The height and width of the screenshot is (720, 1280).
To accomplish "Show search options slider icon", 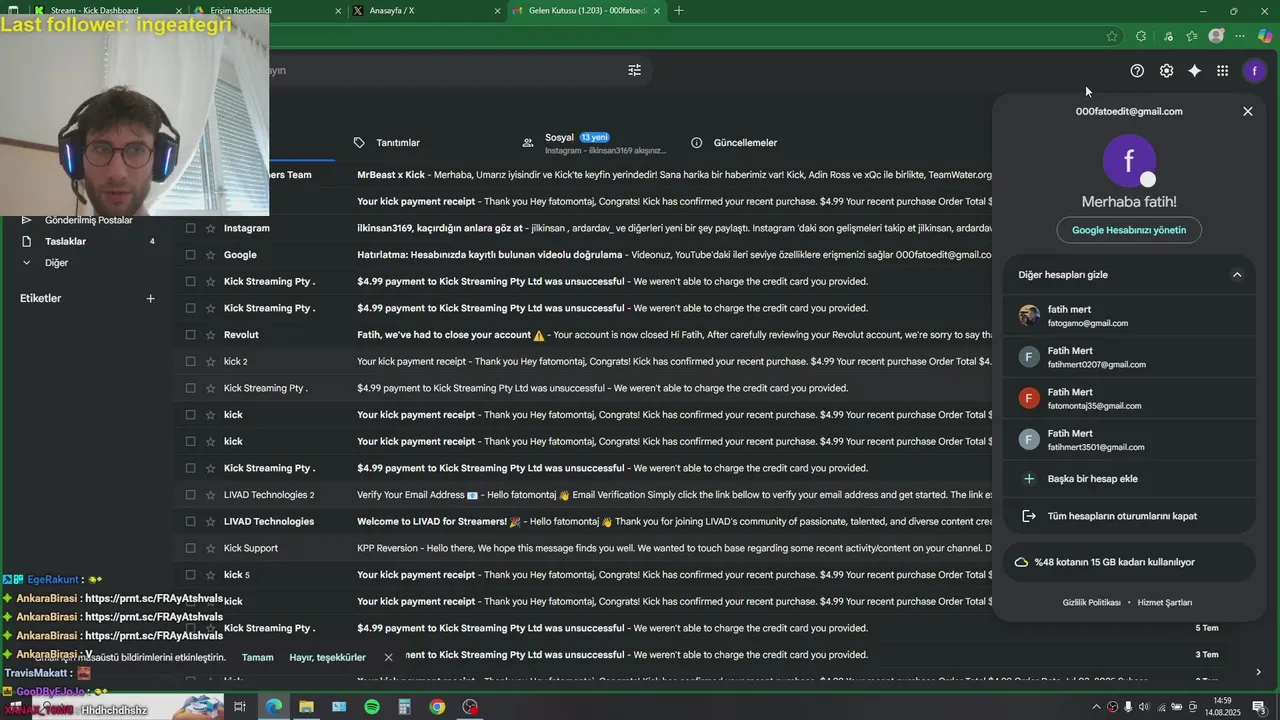I will 634,70.
